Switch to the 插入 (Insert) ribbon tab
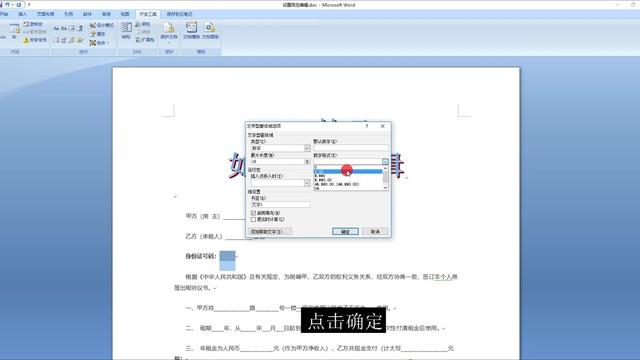Image resolution: width=640 pixels, height=360 pixels. pyautogui.click(x=22, y=14)
